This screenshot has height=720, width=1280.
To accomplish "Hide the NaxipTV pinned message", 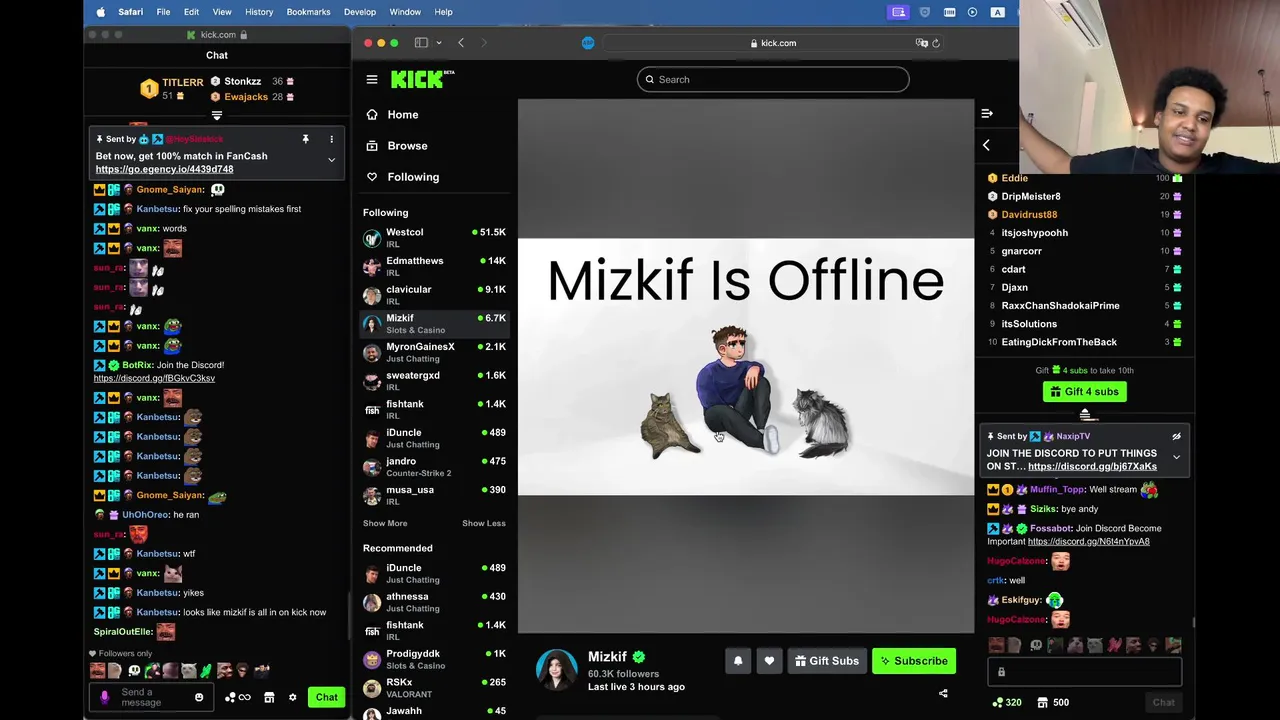I will point(1176,436).
